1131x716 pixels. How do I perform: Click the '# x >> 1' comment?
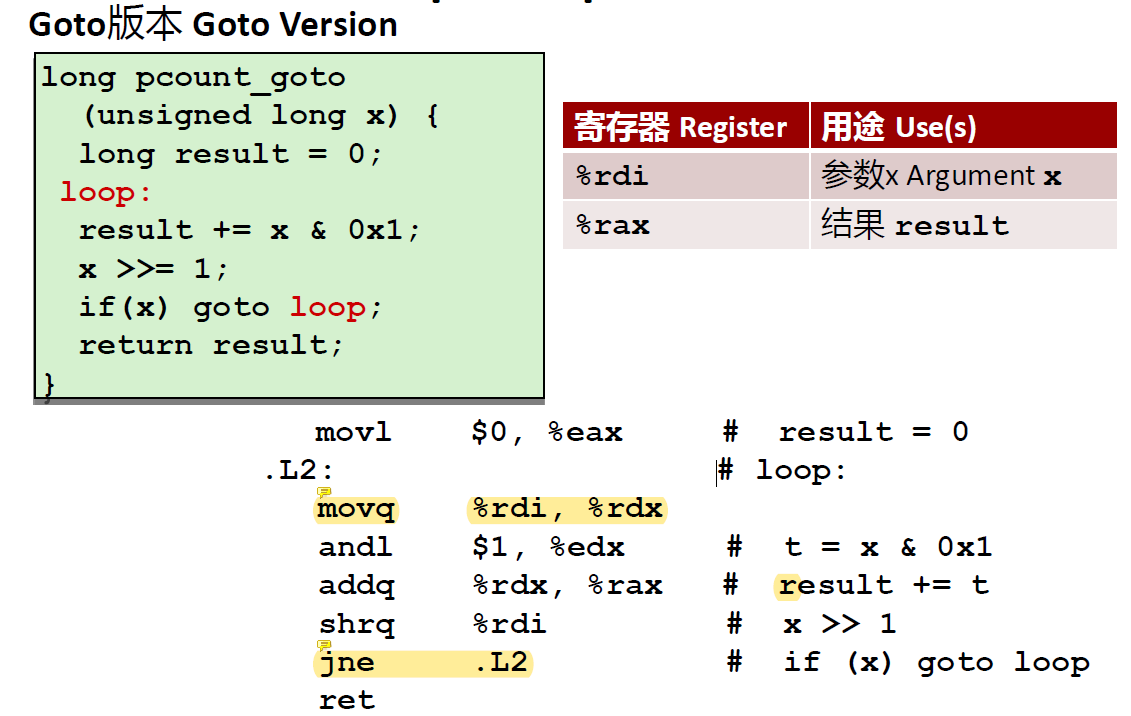811,624
